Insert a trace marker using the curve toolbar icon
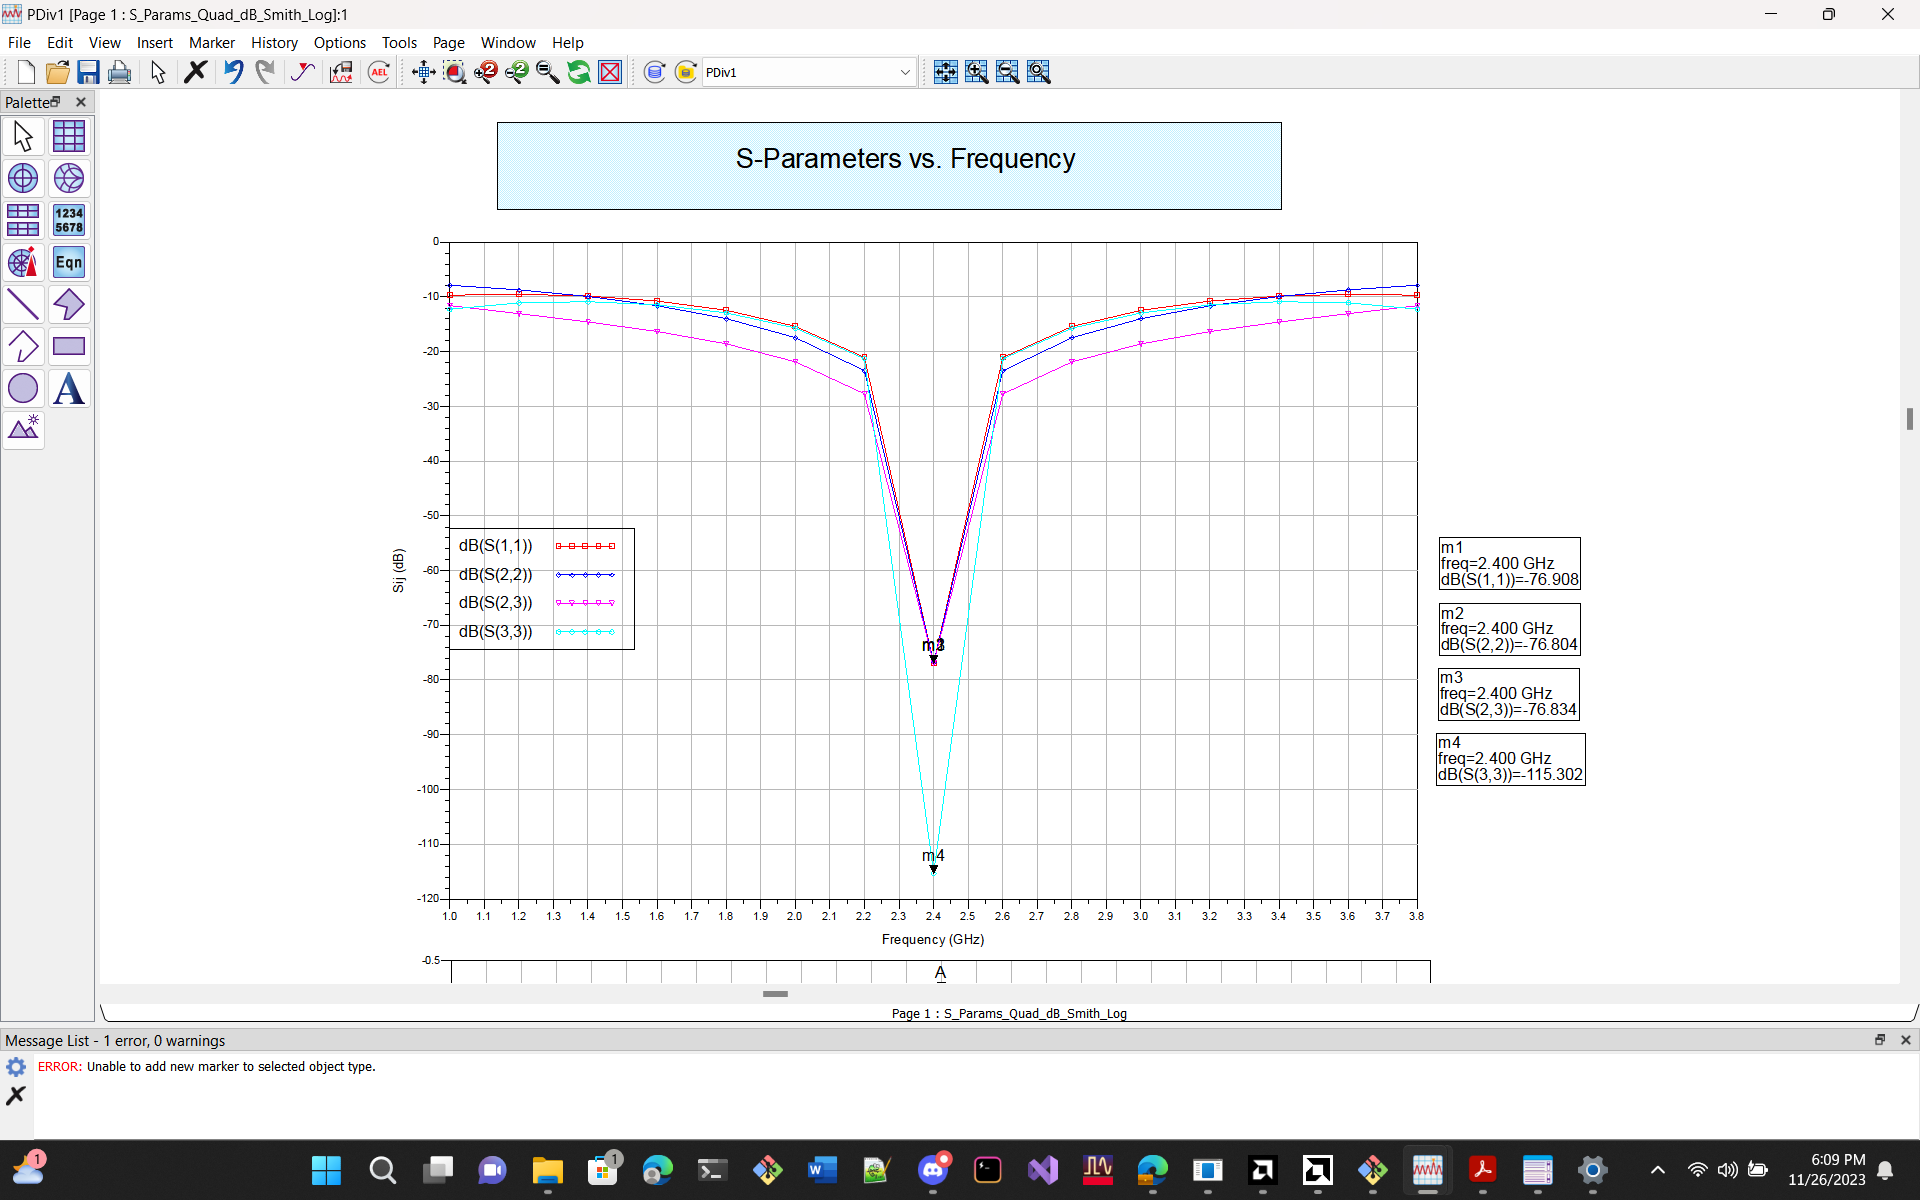1920x1200 pixels. point(303,71)
